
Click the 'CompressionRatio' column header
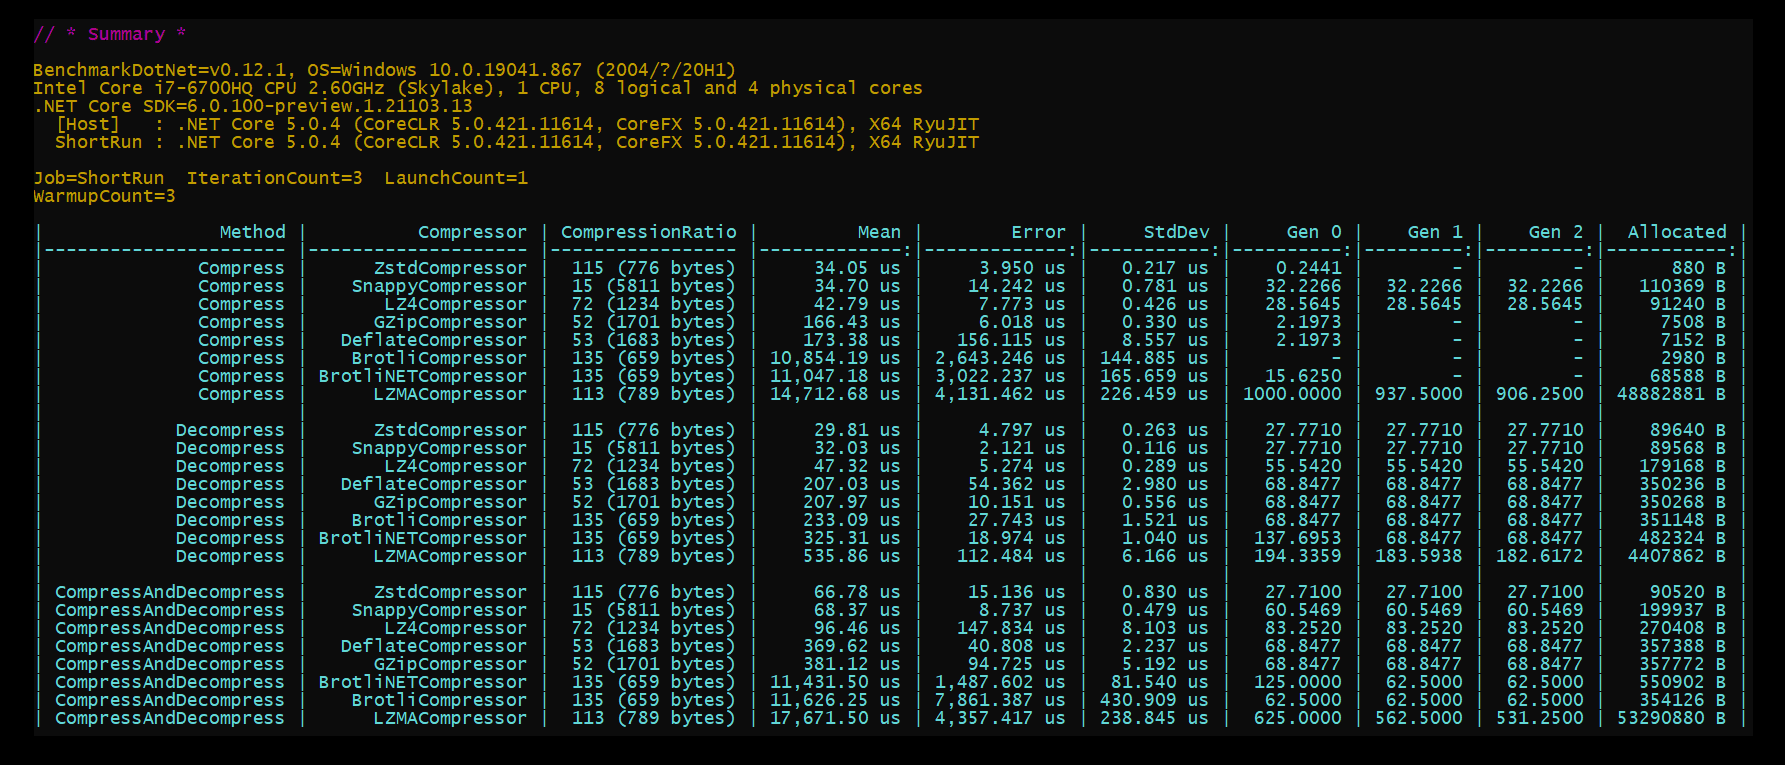[648, 232]
